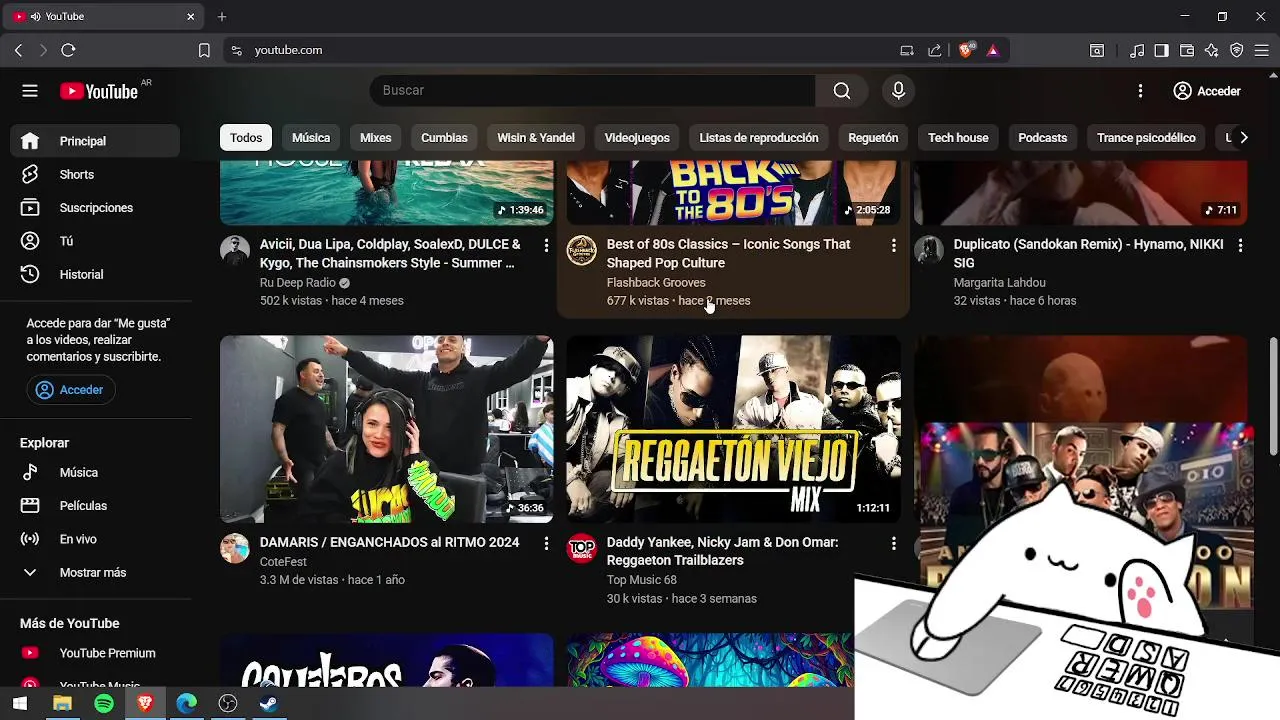Open Brave Shields lion icon

pos(966,50)
